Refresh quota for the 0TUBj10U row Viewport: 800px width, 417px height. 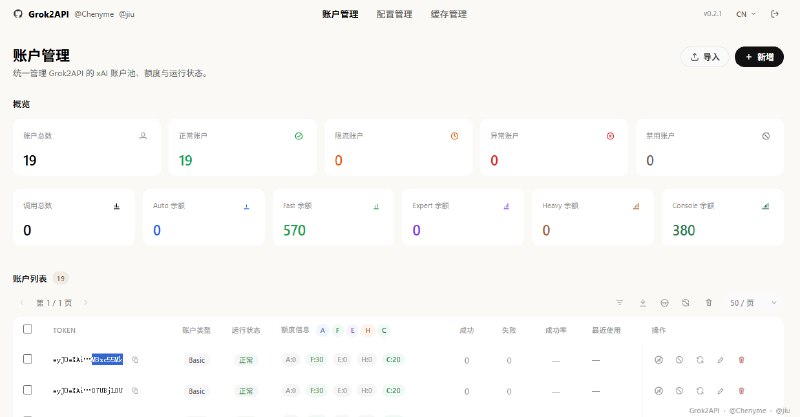(700, 391)
